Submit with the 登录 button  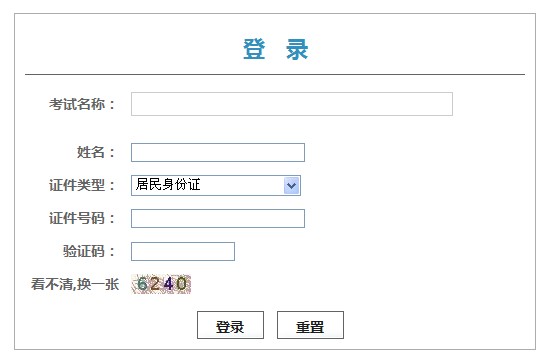[x=230, y=325]
